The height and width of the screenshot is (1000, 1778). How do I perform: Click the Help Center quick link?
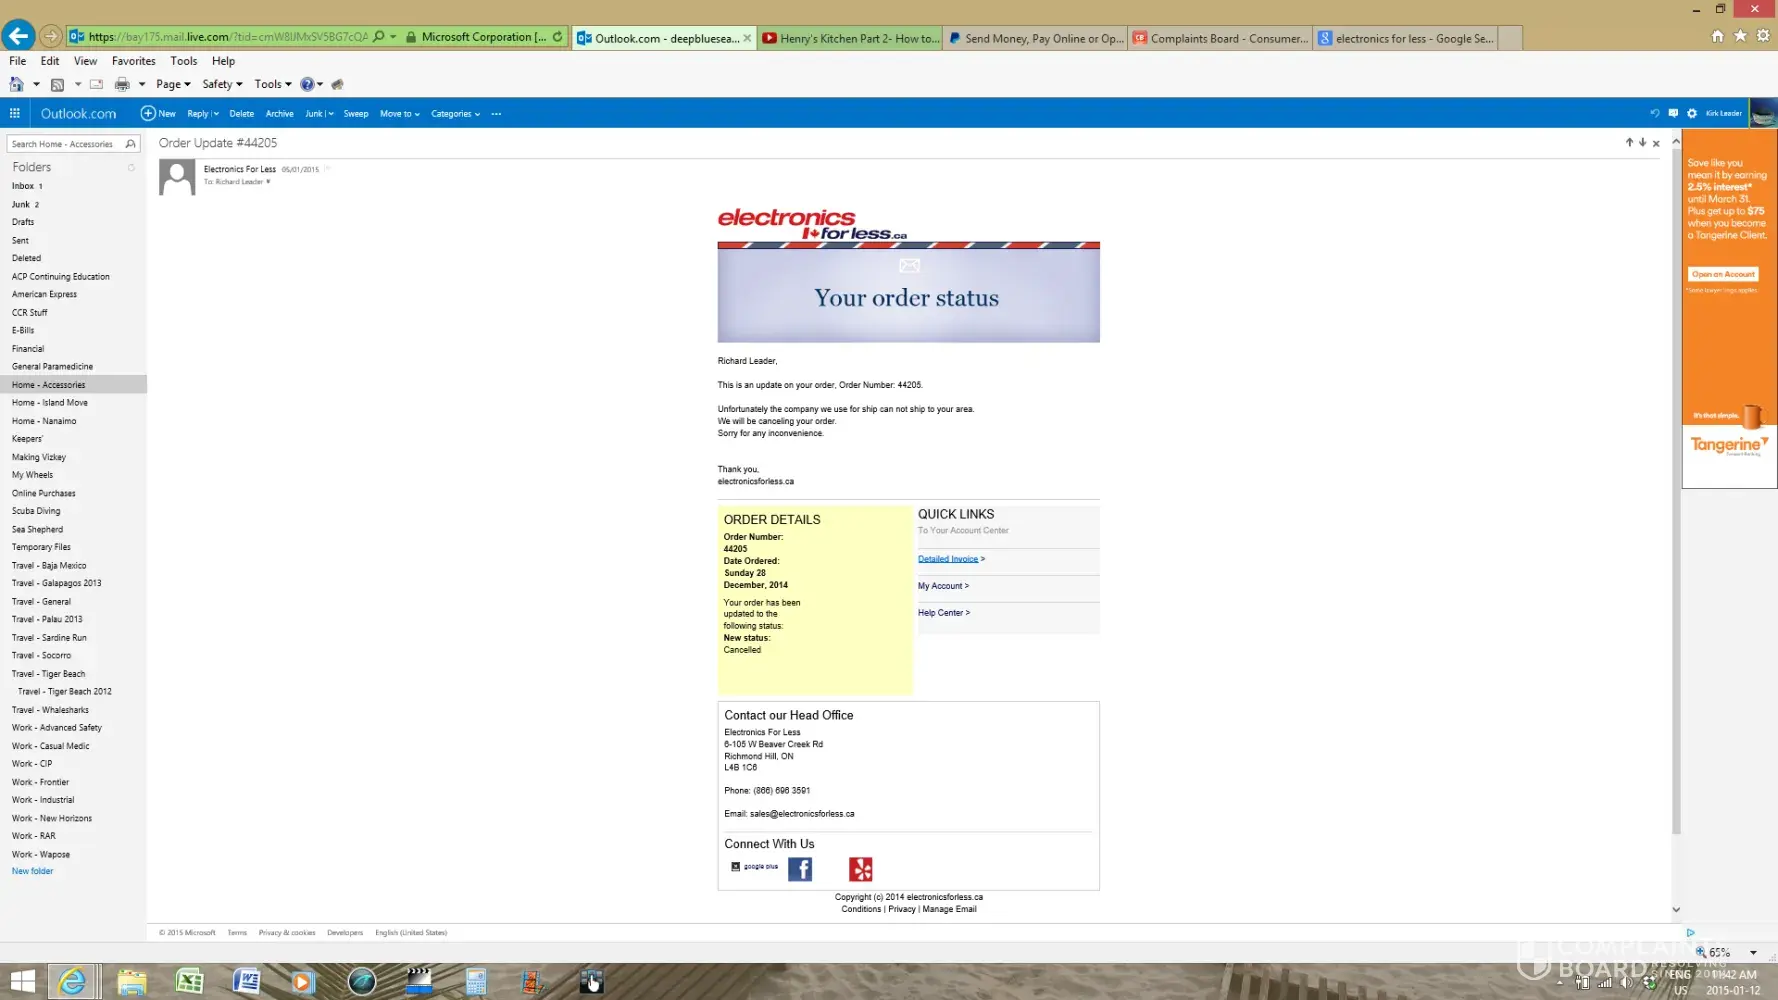[x=944, y=613]
